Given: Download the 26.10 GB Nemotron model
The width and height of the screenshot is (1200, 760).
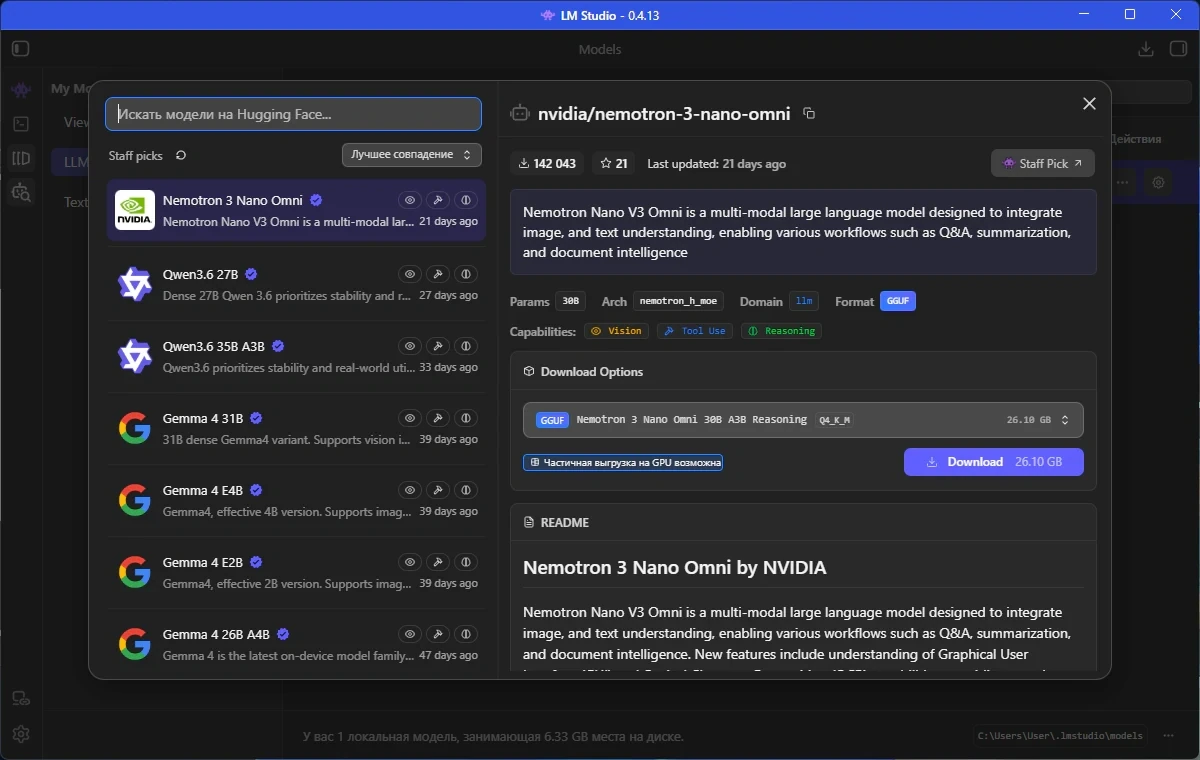Looking at the screenshot, I should click(x=994, y=462).
